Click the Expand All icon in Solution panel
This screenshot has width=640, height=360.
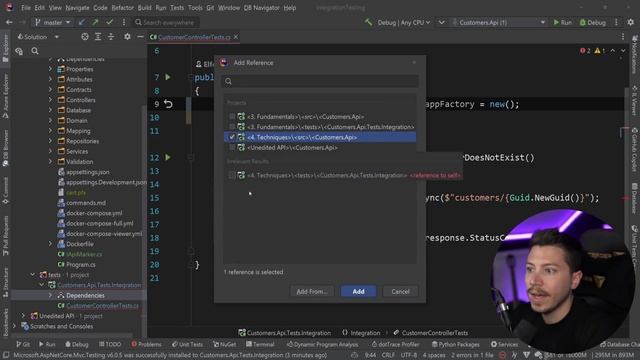coord(98,37)
